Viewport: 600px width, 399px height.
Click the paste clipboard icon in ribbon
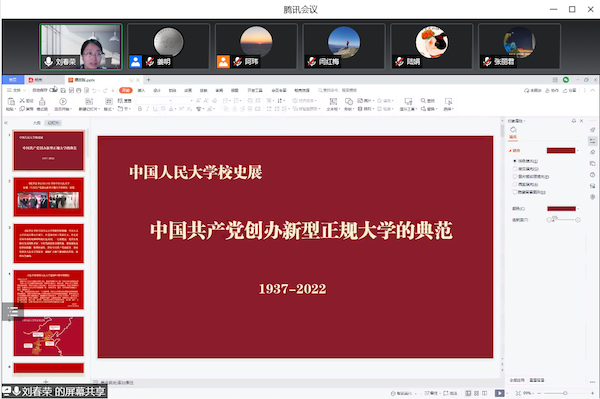point(11,101)
